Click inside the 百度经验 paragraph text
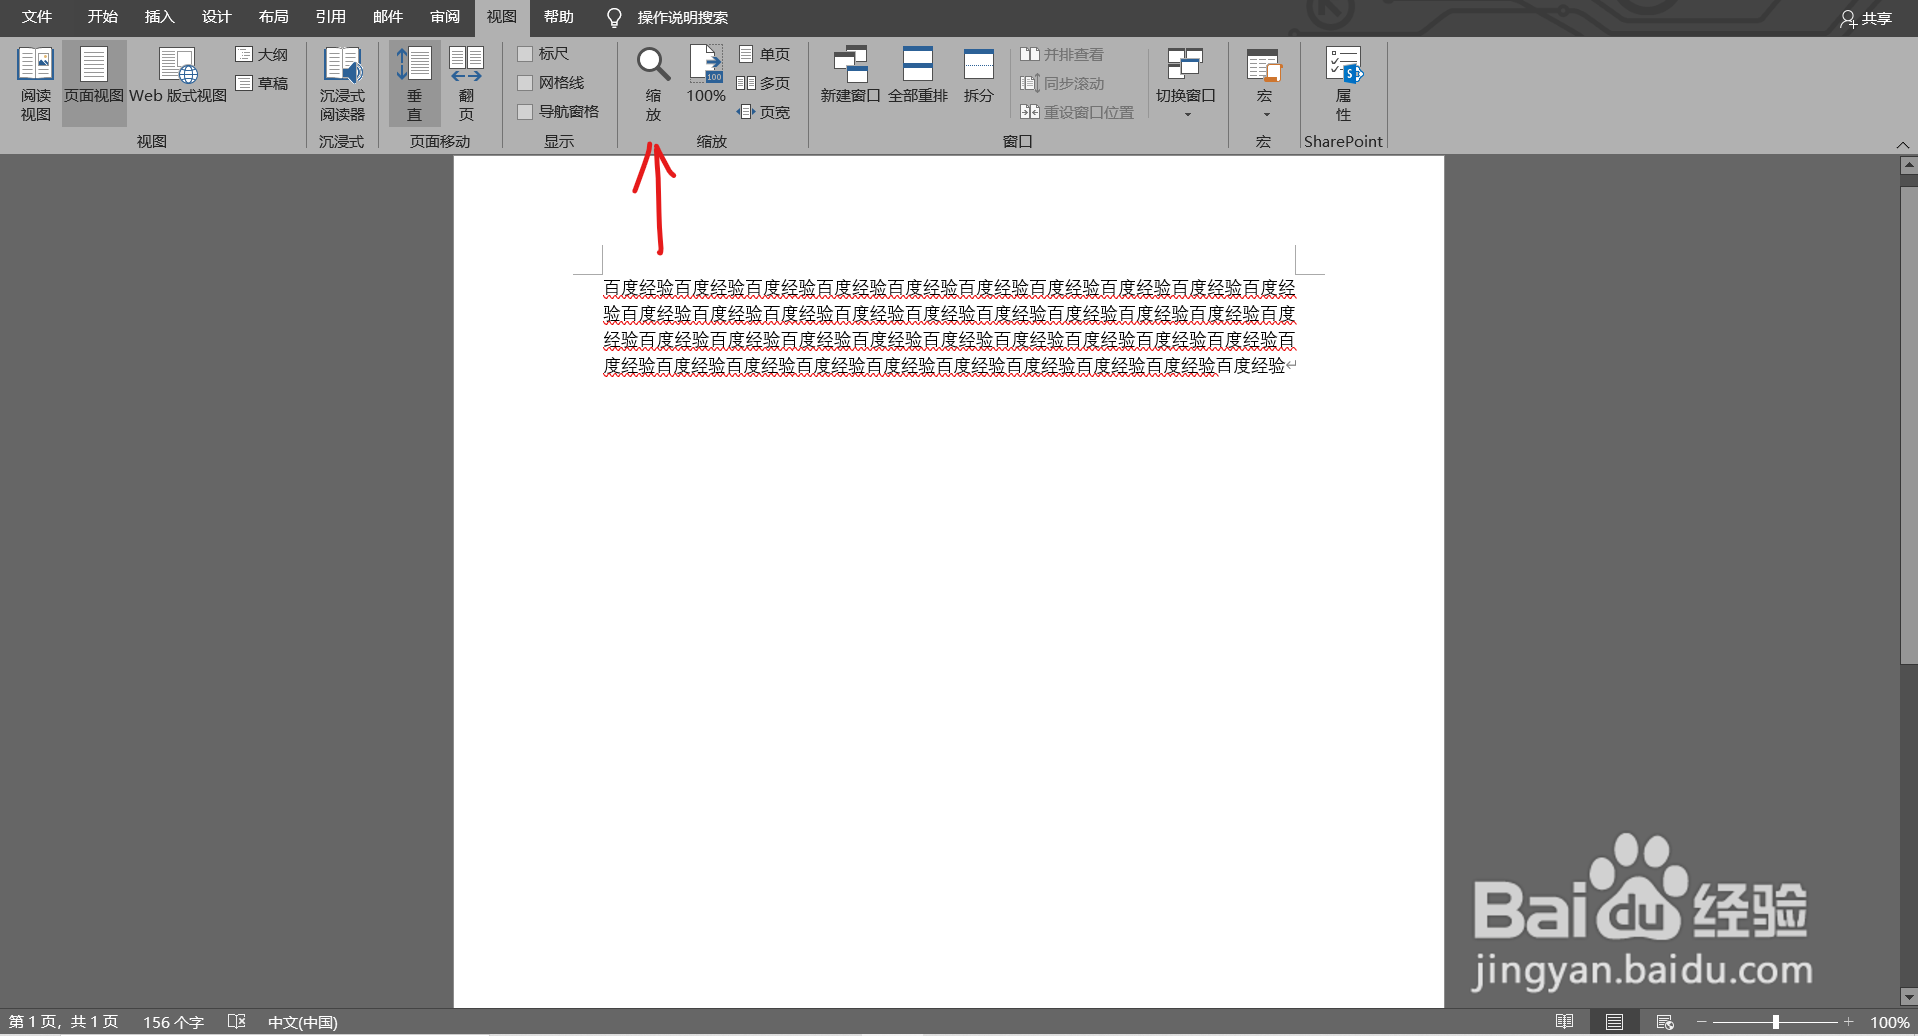The width and height of the screenshot is (1918, 1036). [949, 327]
